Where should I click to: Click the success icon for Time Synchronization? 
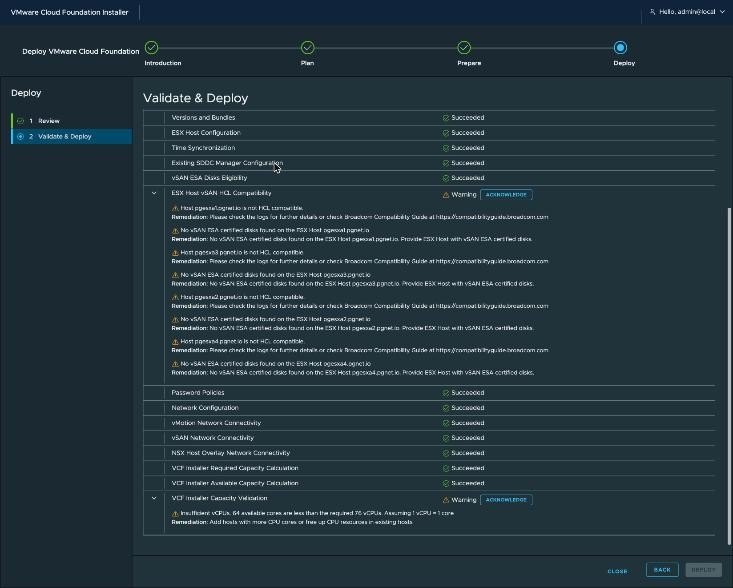pyautogui.click(x=446, y=148)
